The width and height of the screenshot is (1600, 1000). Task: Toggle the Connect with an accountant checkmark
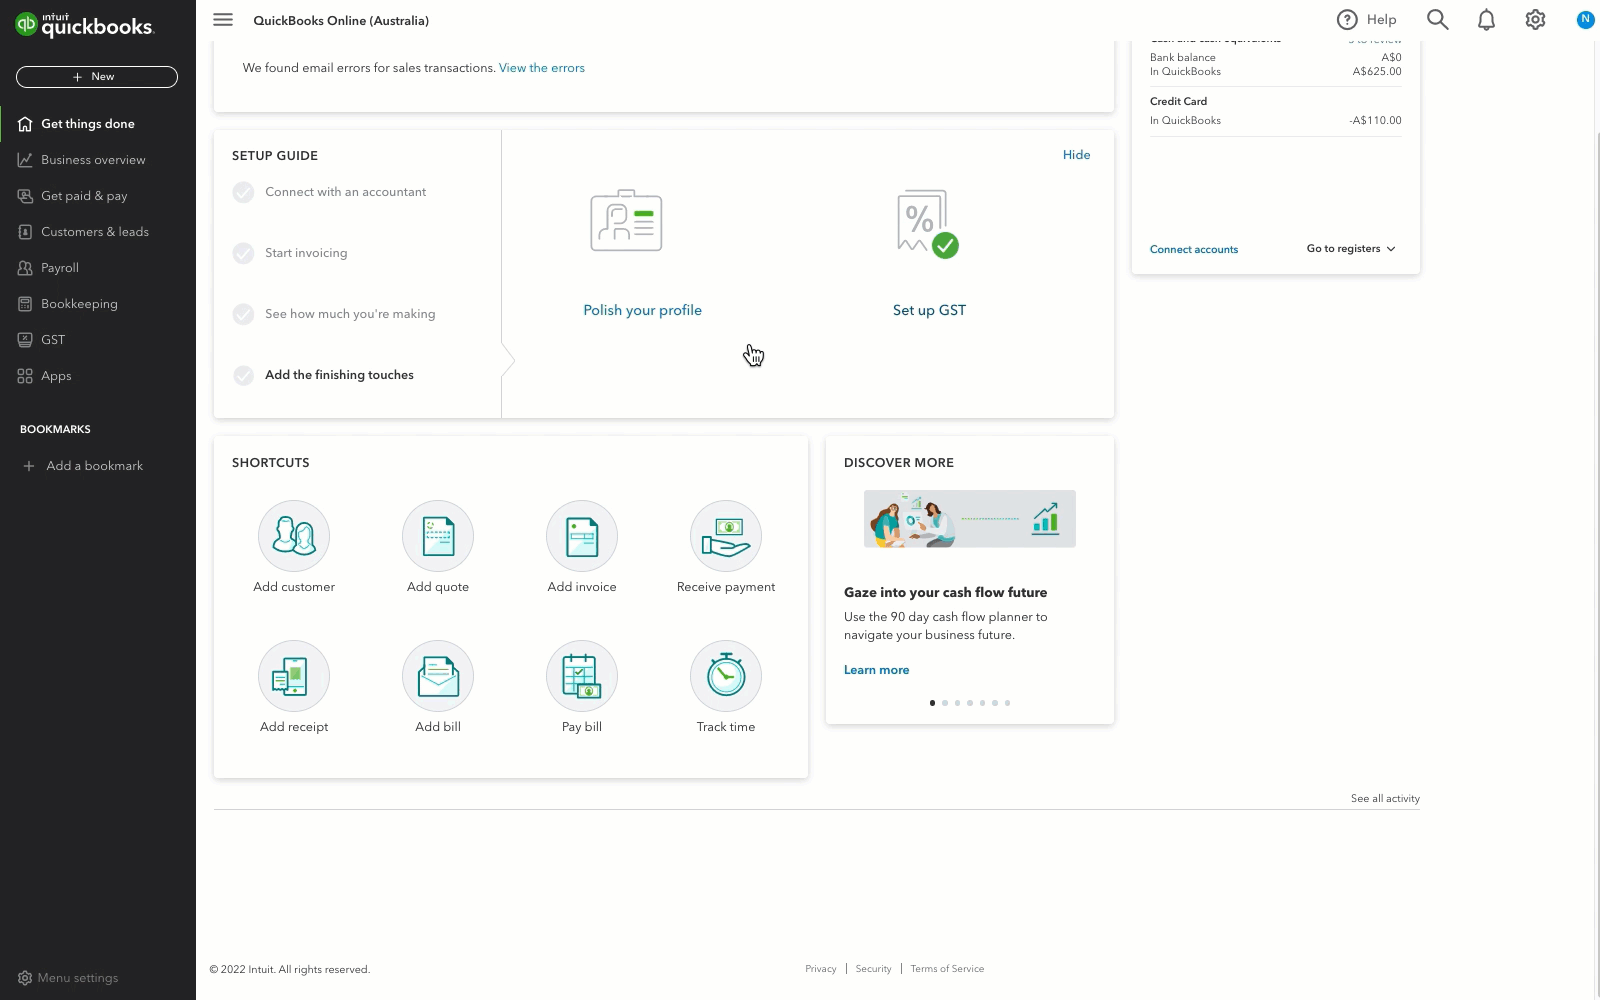point(243,192)
